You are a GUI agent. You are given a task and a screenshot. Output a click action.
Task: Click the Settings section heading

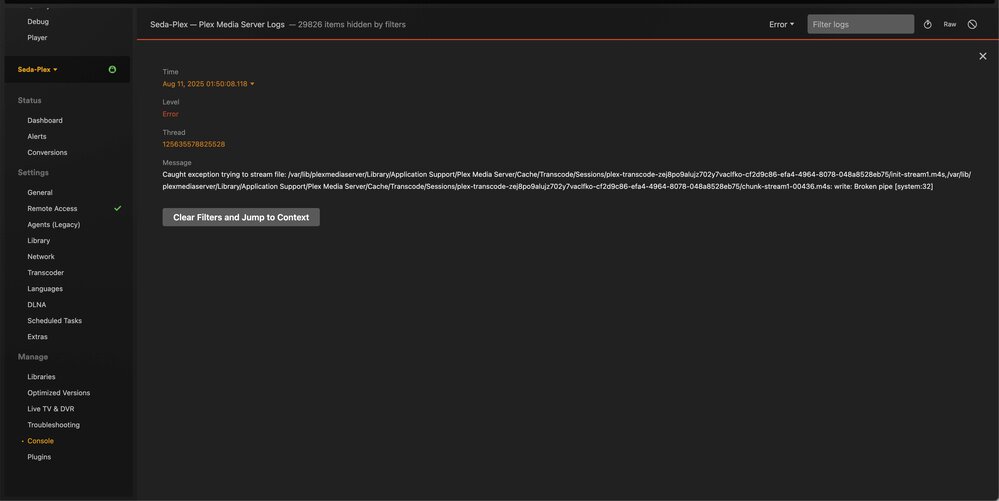(x=33, y=173)
